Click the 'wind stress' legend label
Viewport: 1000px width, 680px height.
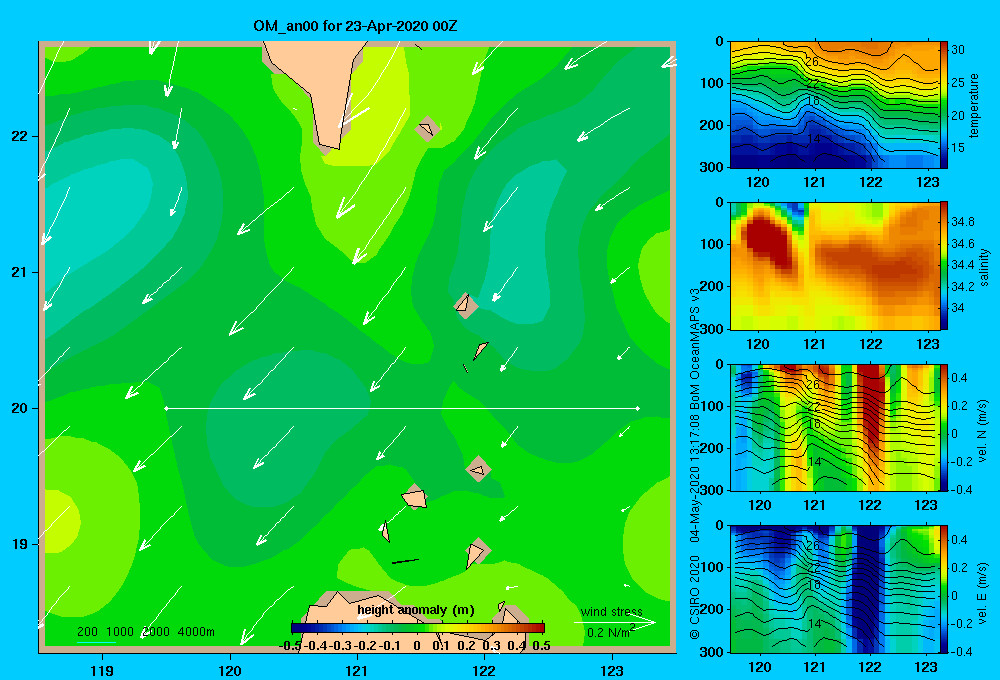click(x=612, y=612)
